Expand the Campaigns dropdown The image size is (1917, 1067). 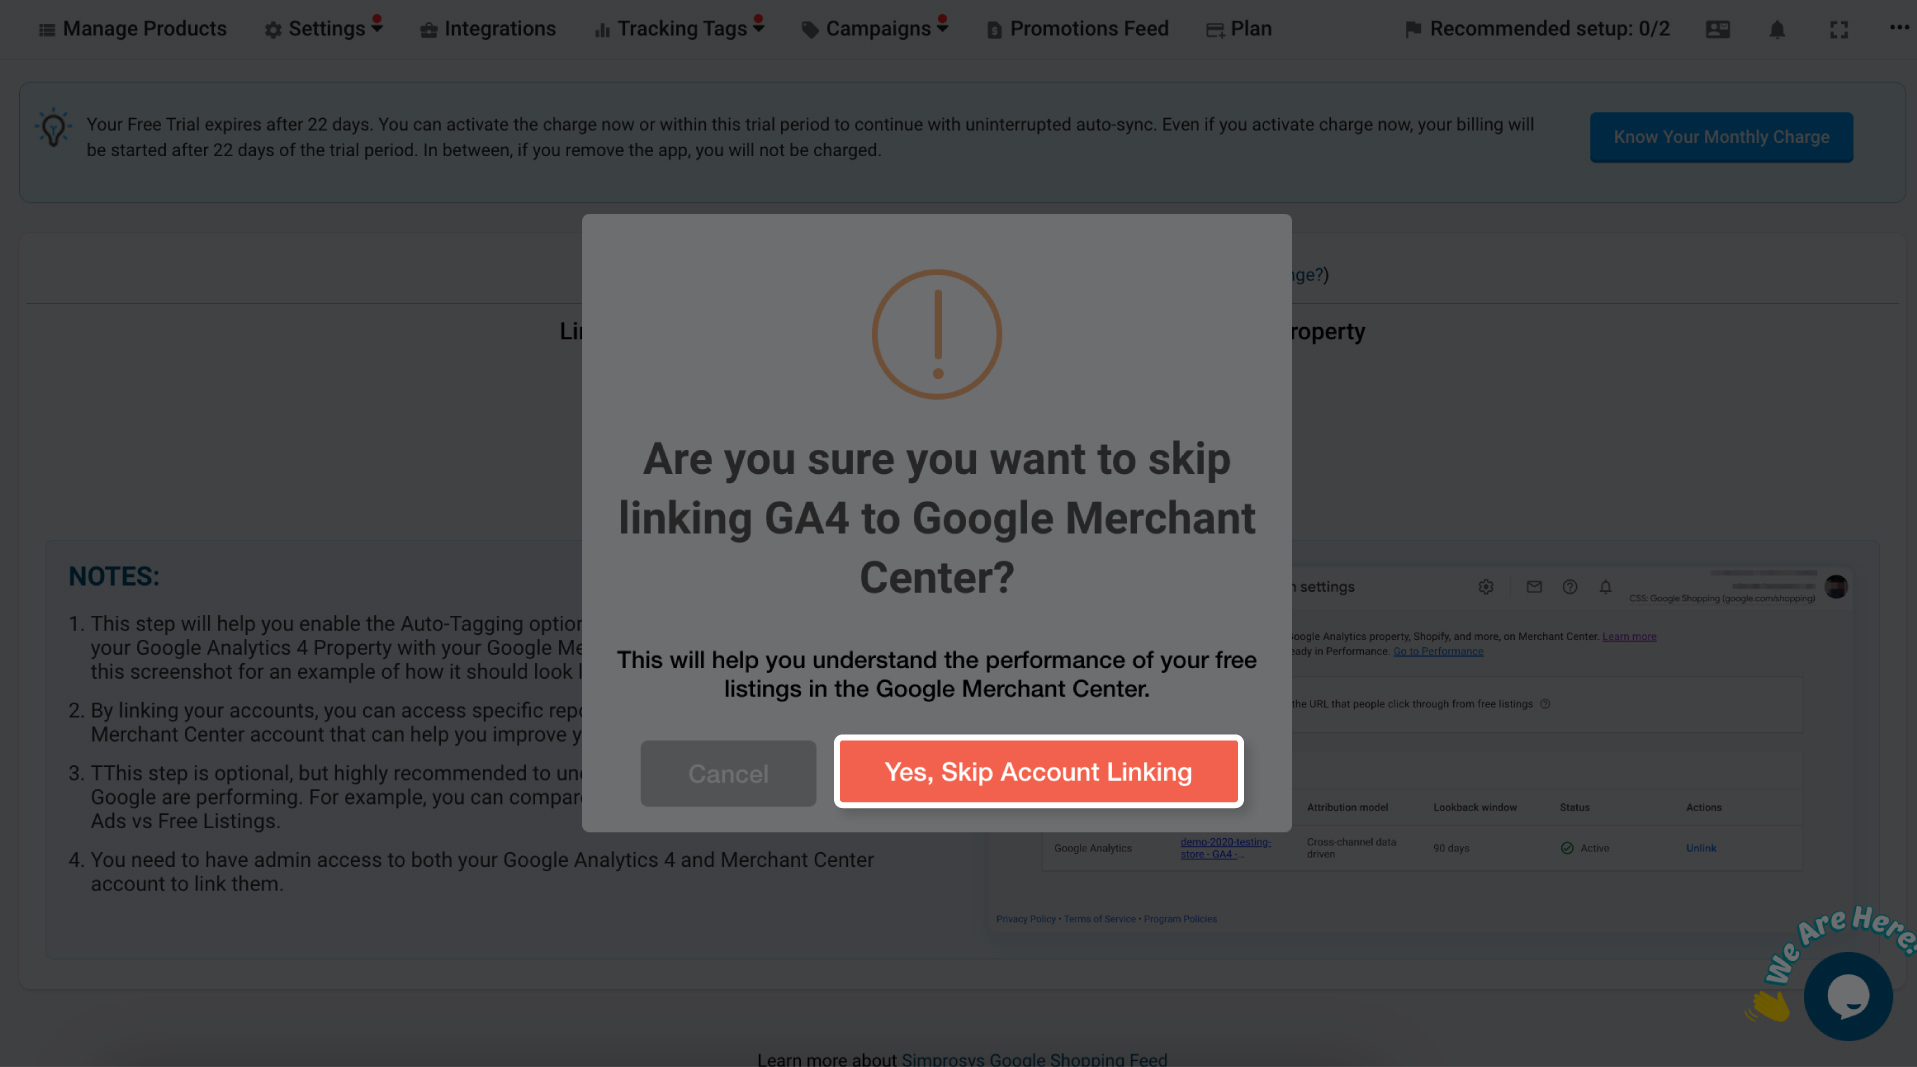pyautogui.click(x=875, y=29)
